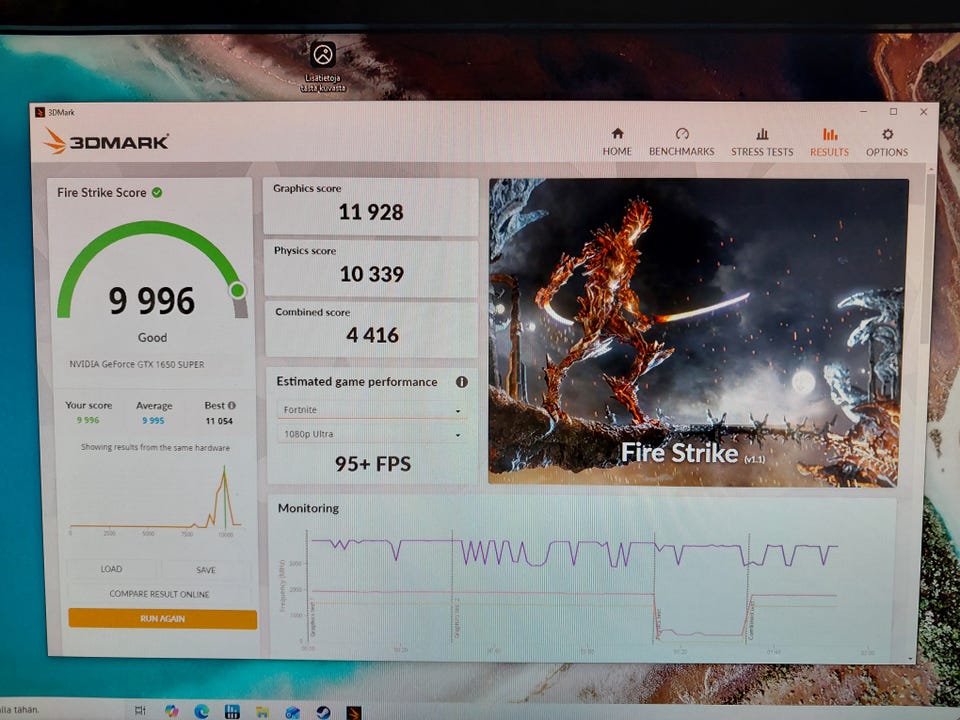Click the results scrollbar down arrow
Viewport: 960px width, 720px height.
pos(910,658)
